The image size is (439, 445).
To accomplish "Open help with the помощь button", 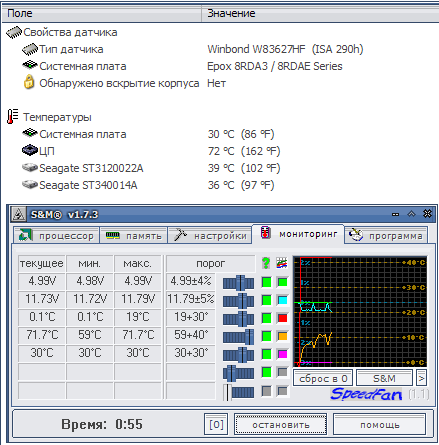I will [380, 424].
